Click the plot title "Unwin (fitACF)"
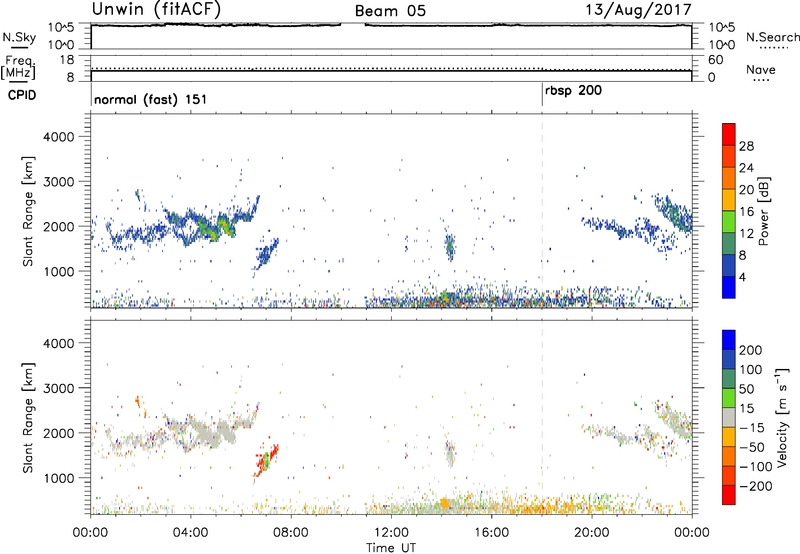Viewport: 800px width, 554px height. pyautogui.click(x=156, y=10)
